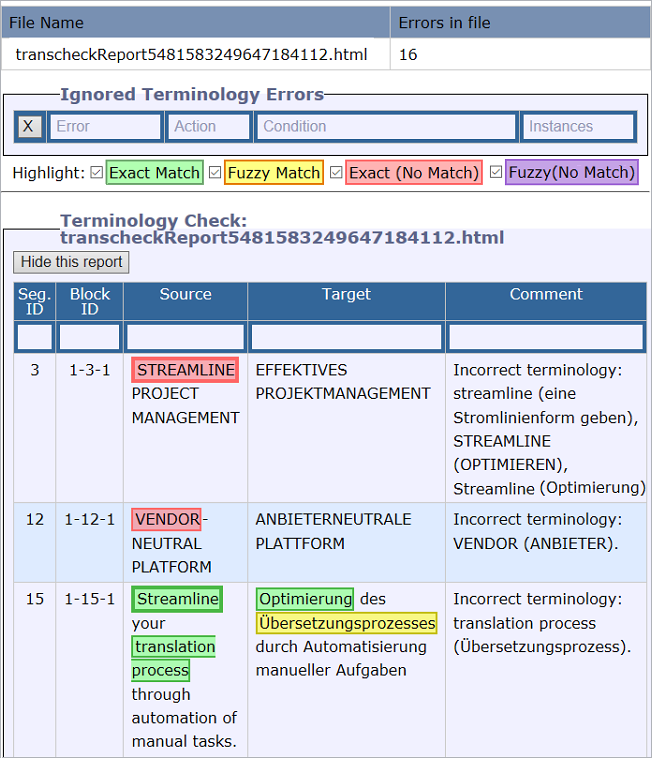The image size is (652, 759).
Task: Click the red Exact (No Match) label
Action: (x=414, y=173)
